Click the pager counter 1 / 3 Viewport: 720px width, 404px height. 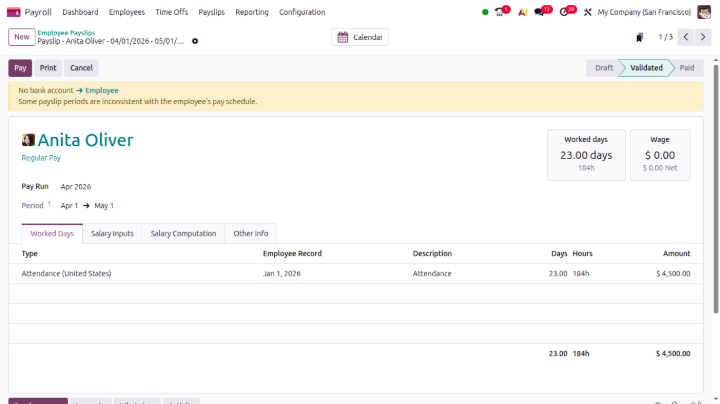tap(665, 37)
